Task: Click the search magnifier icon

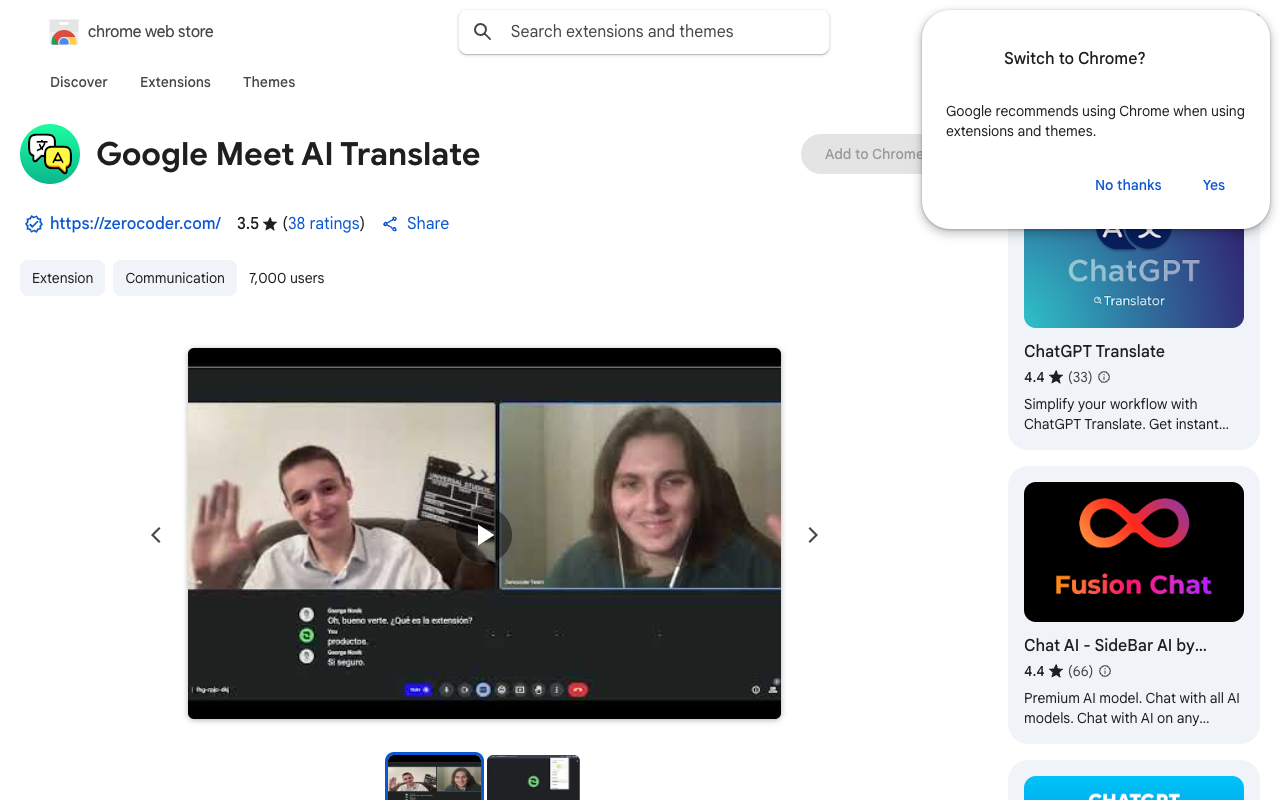Action: 483,32
